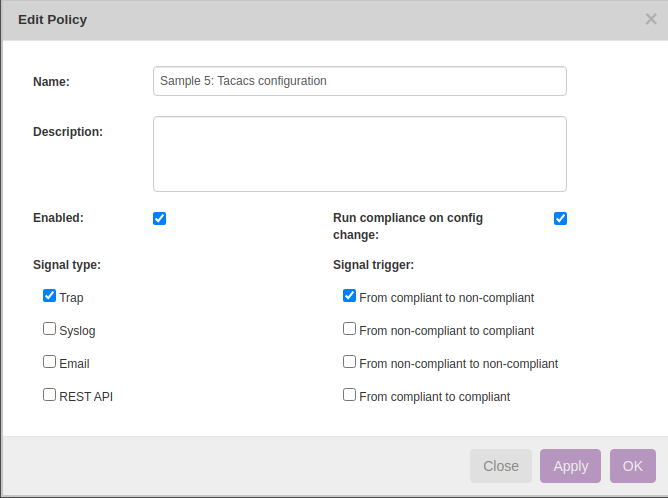The height and width of the screenshot is (498, 668).
Task: Uncheck From compliant to non-compliant trigger
Action: [x=349, y=296]
